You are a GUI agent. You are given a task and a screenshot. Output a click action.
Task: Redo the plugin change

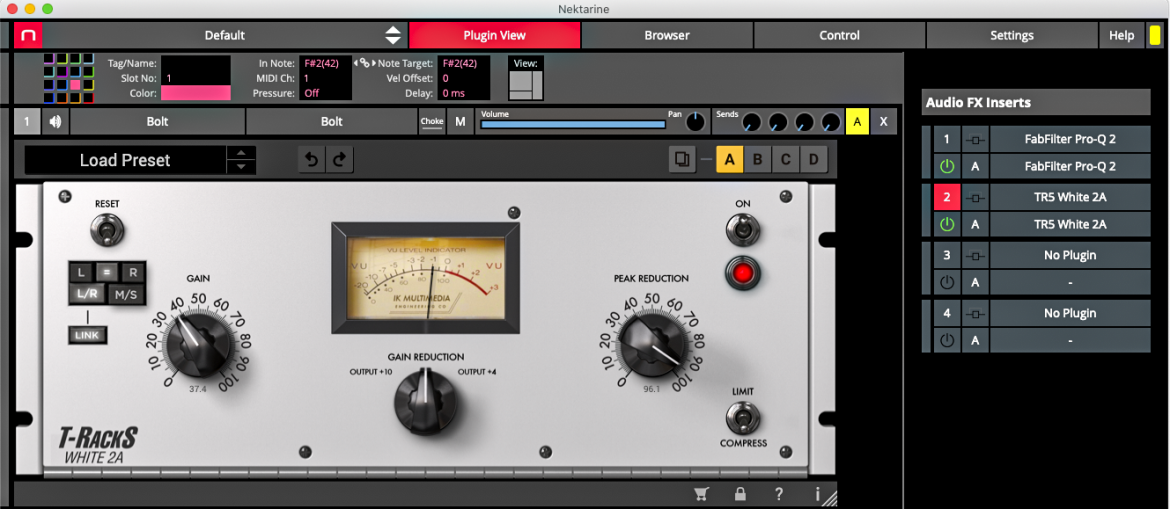(x=340, y=160)
